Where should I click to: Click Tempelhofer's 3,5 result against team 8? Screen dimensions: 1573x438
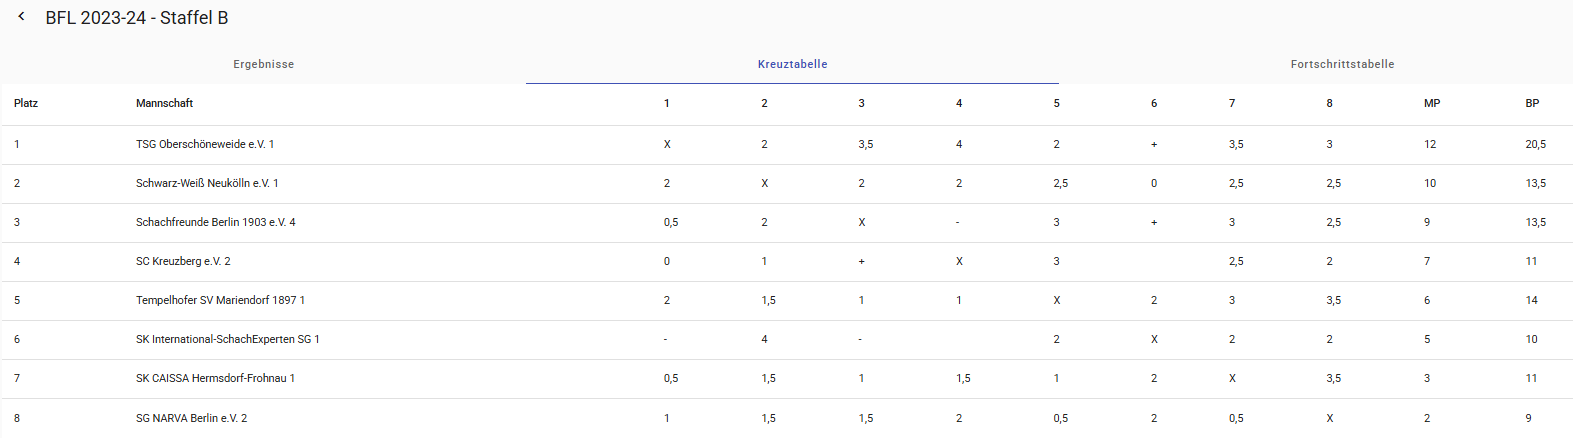click(1333, 300)
